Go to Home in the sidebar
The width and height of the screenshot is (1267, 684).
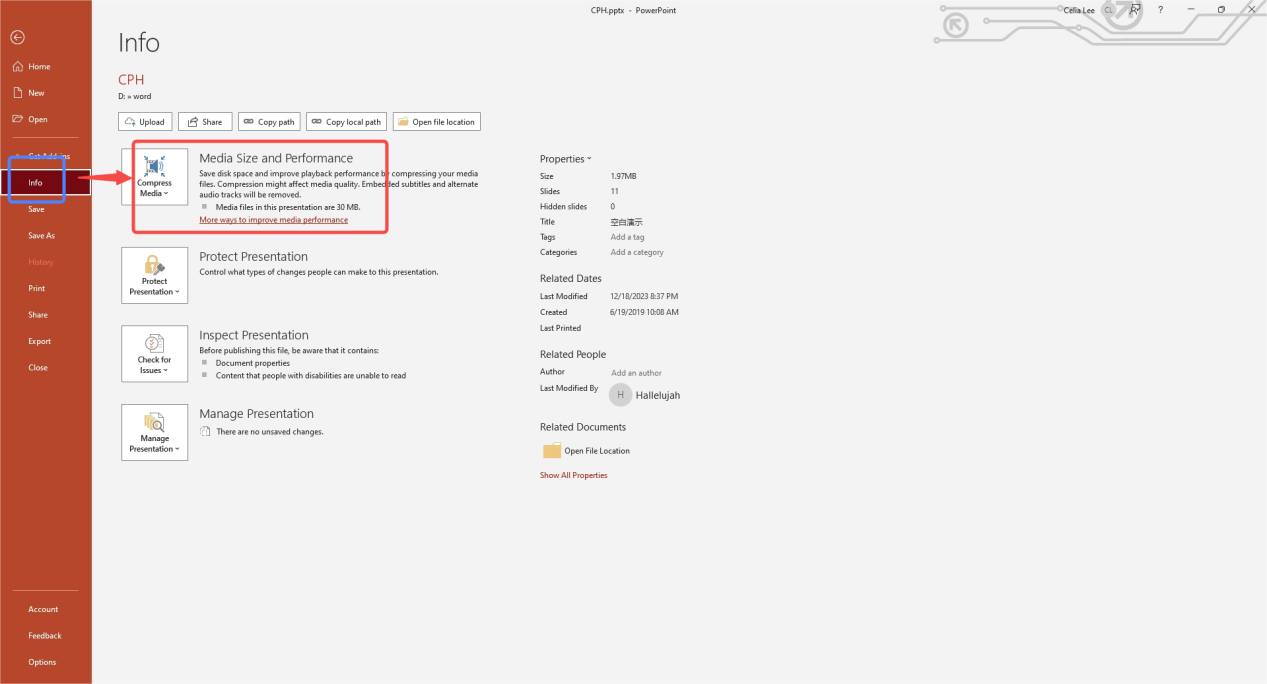pos(39,67)
